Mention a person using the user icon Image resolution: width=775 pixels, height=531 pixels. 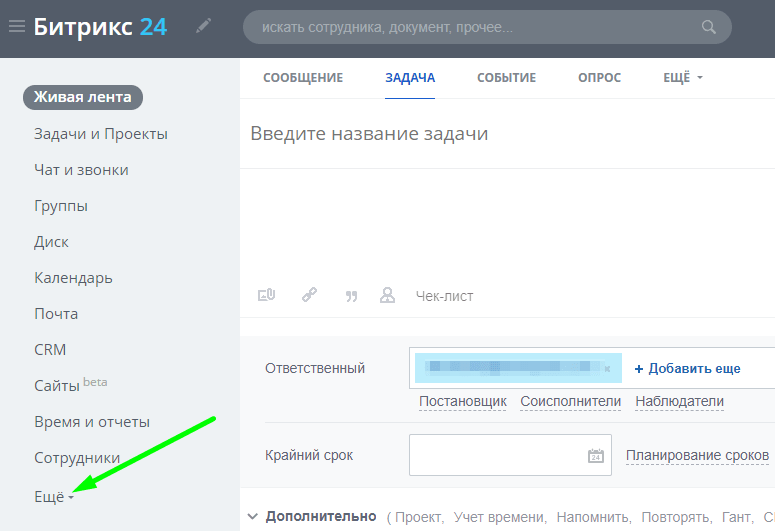pos(388,295)
